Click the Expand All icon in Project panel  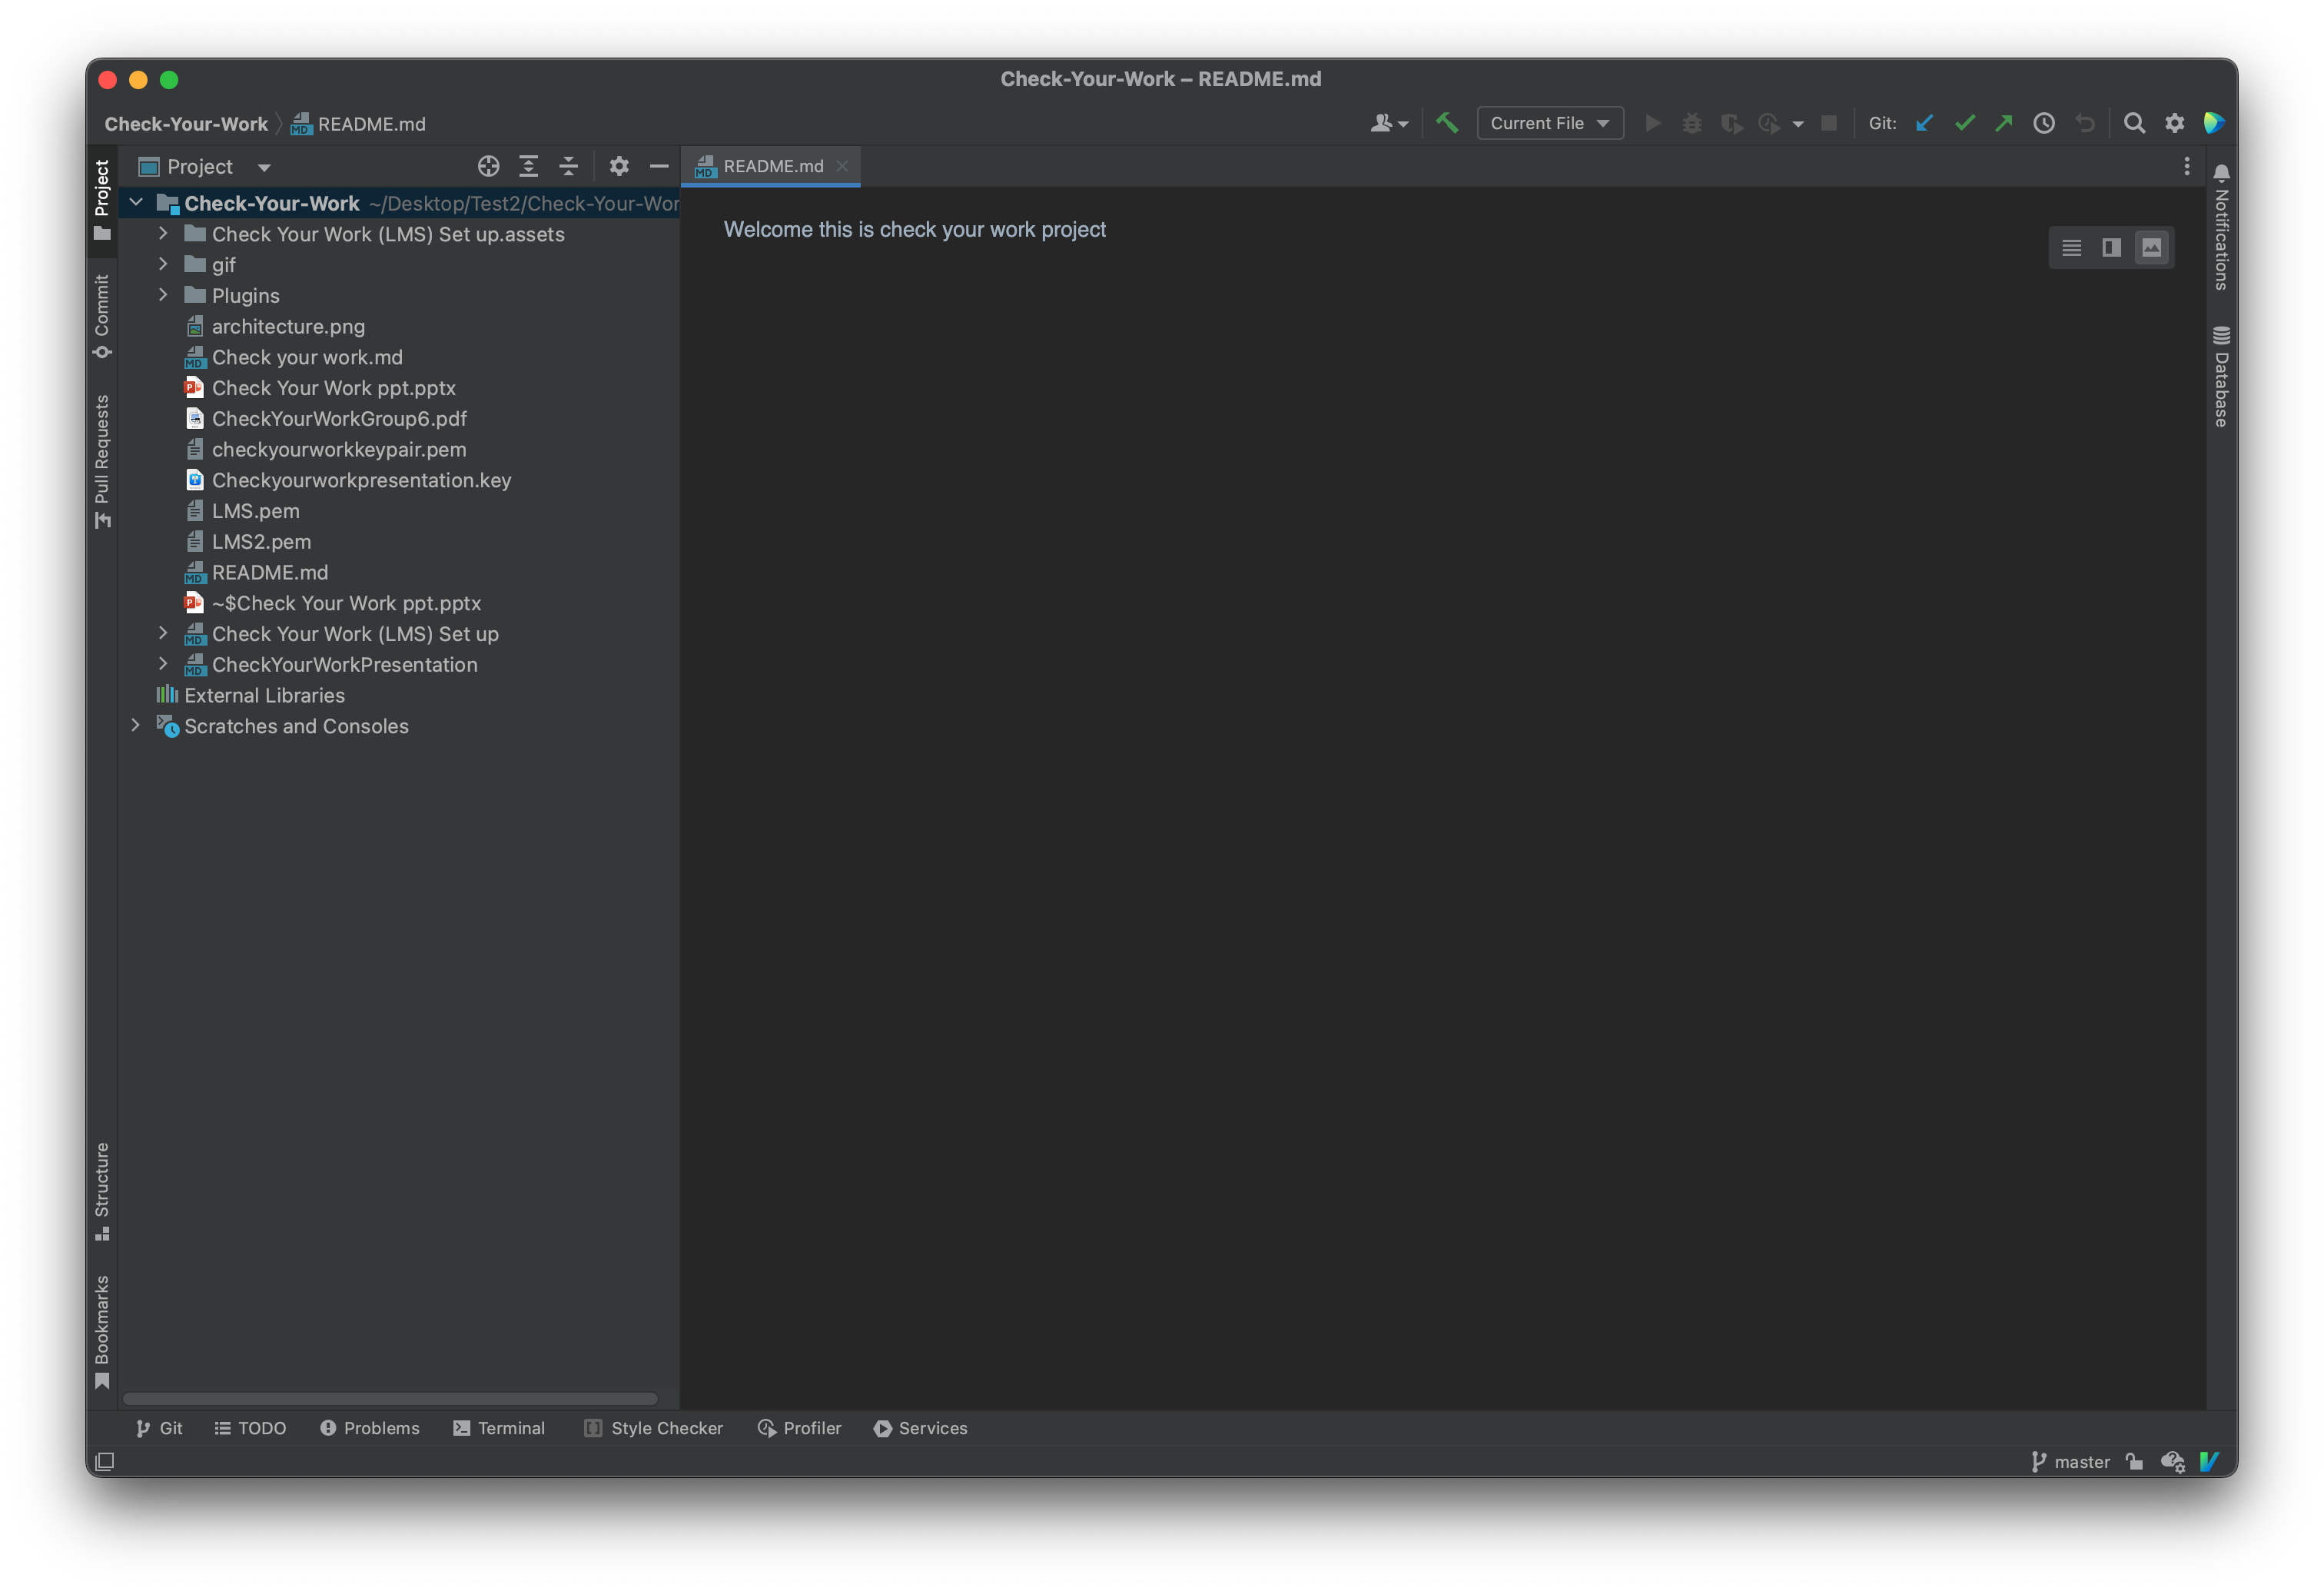click(x=528, y=166)
